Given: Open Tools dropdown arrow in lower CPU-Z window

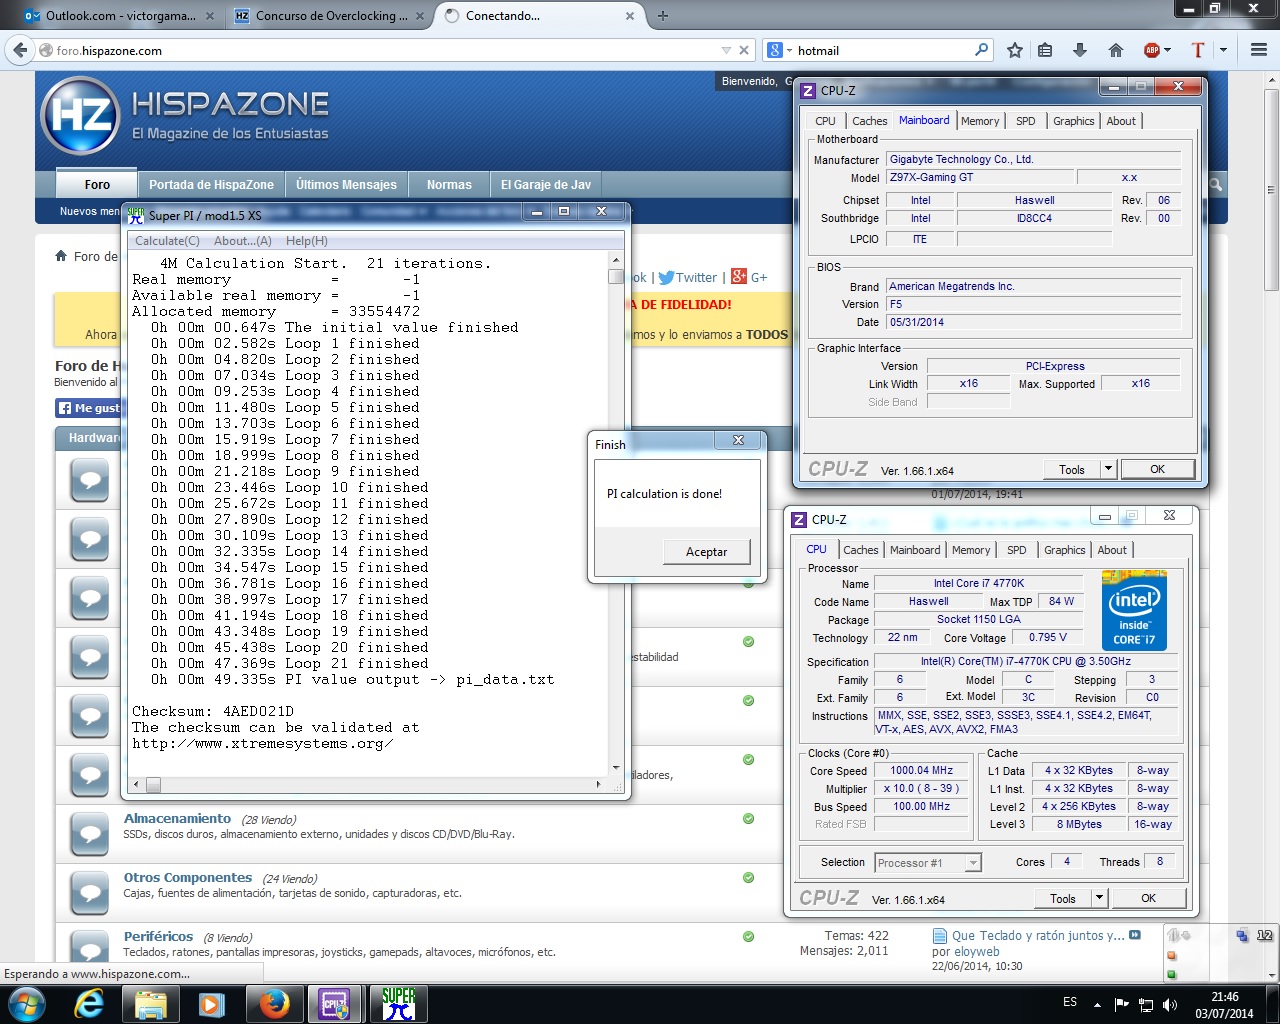Looking at the screenshot, I should [x=1098, y=898].
